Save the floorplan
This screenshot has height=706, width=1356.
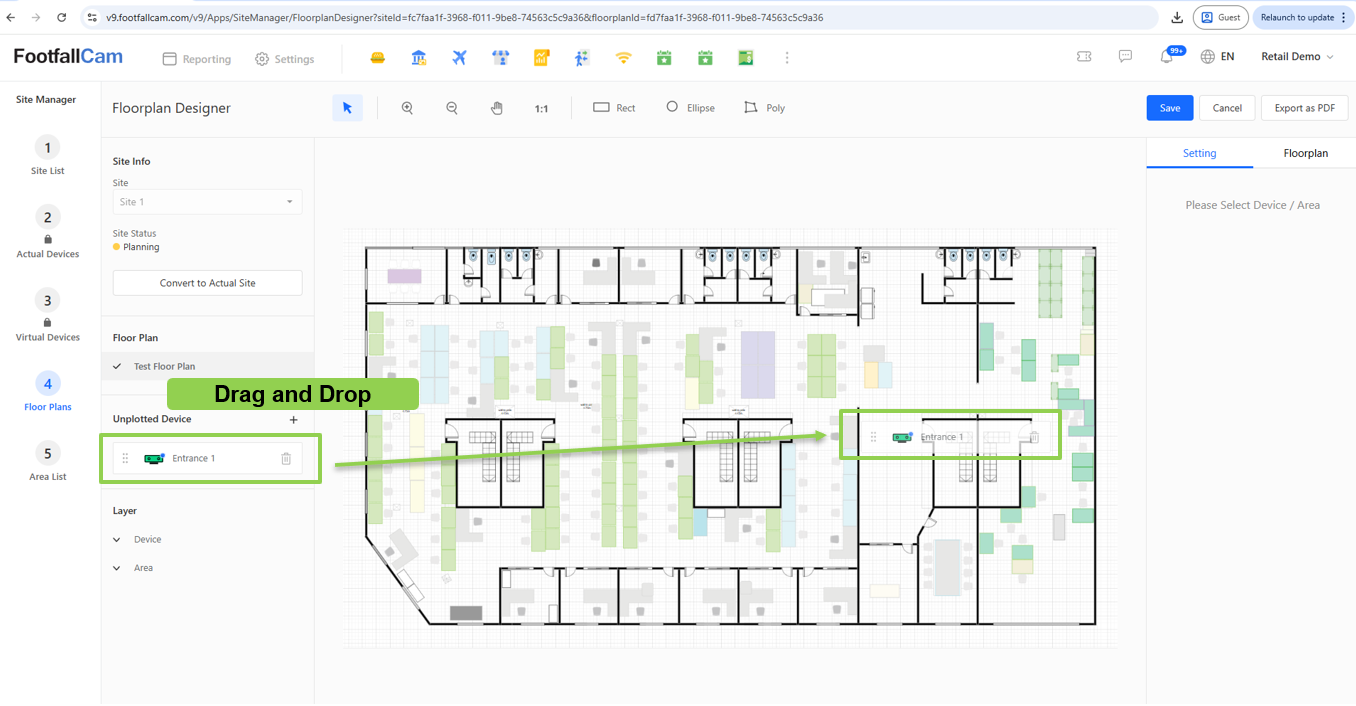1169,108
